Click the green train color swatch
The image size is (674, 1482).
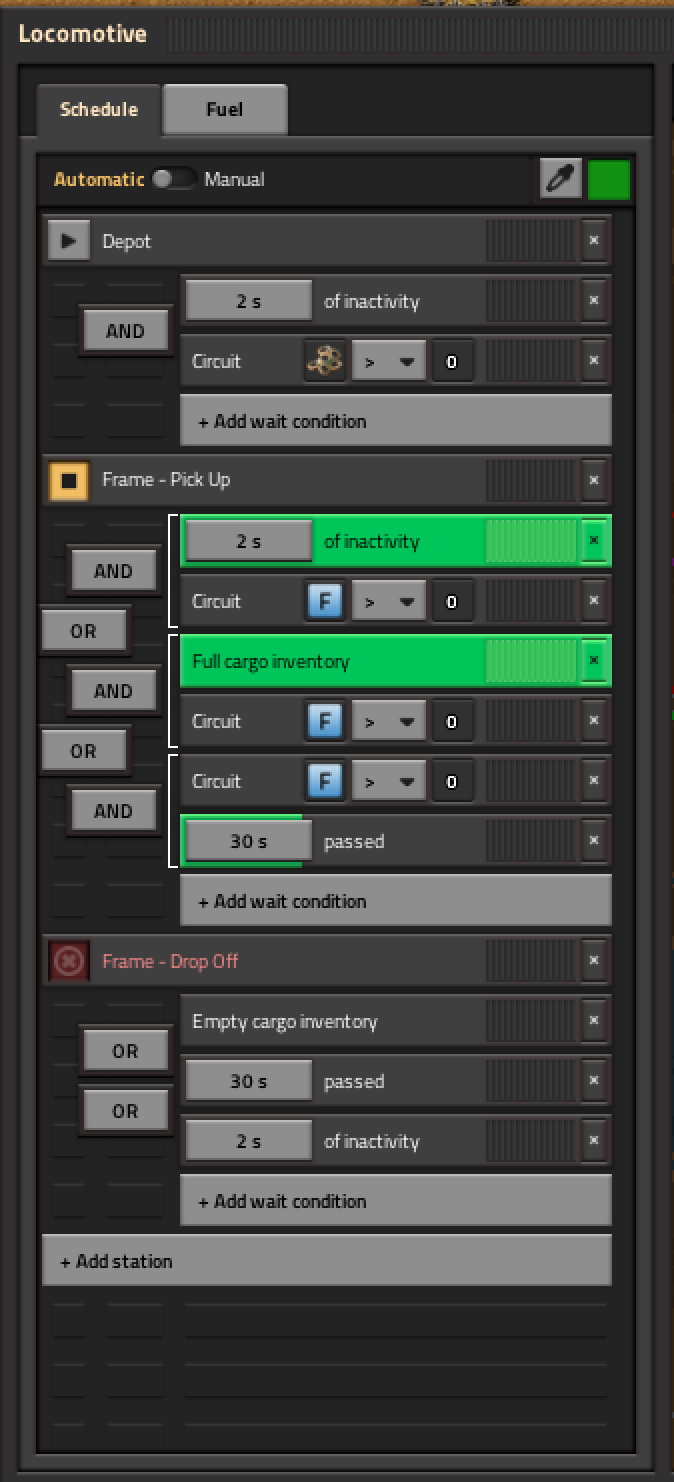coord(609,179)
